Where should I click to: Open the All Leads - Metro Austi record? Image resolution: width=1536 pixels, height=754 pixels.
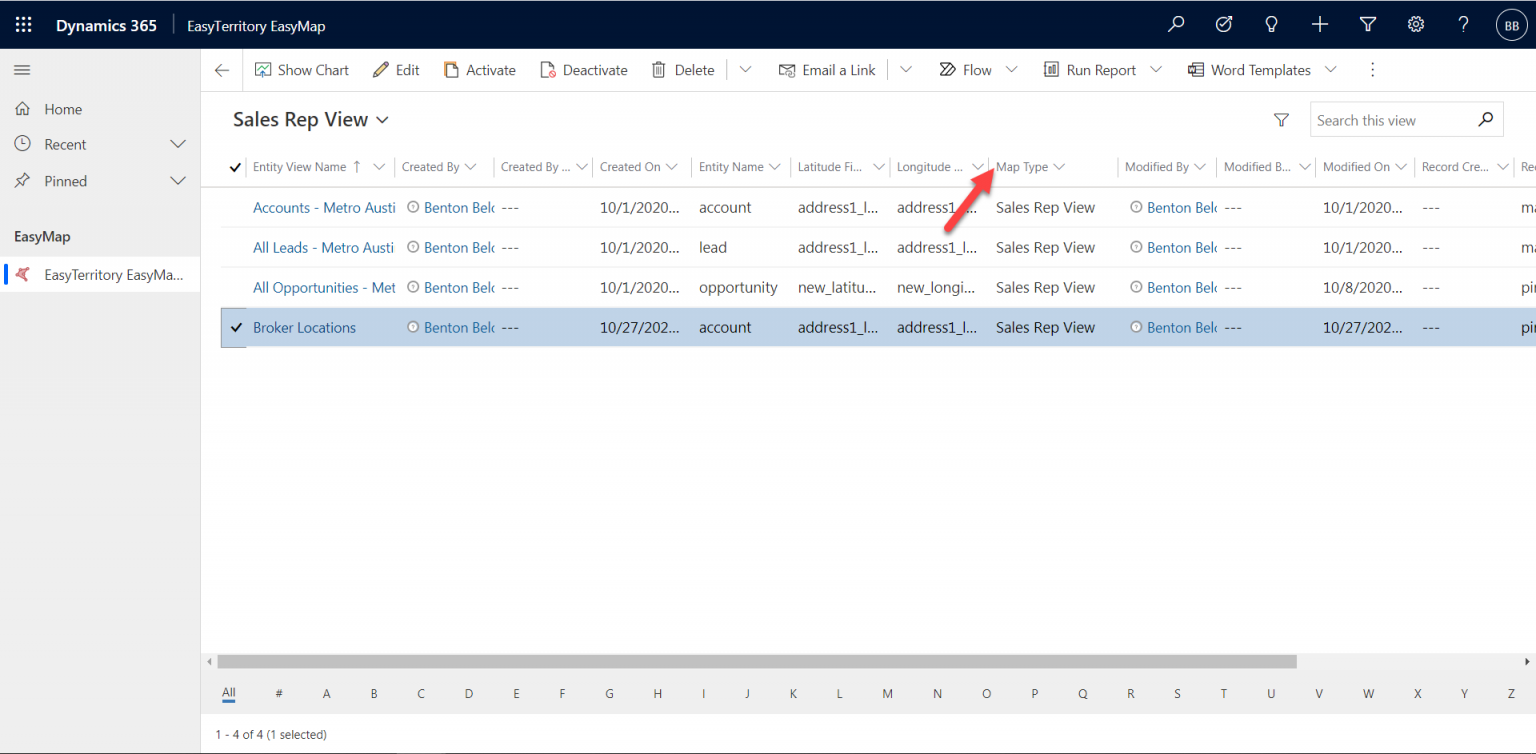coord(322,247)
